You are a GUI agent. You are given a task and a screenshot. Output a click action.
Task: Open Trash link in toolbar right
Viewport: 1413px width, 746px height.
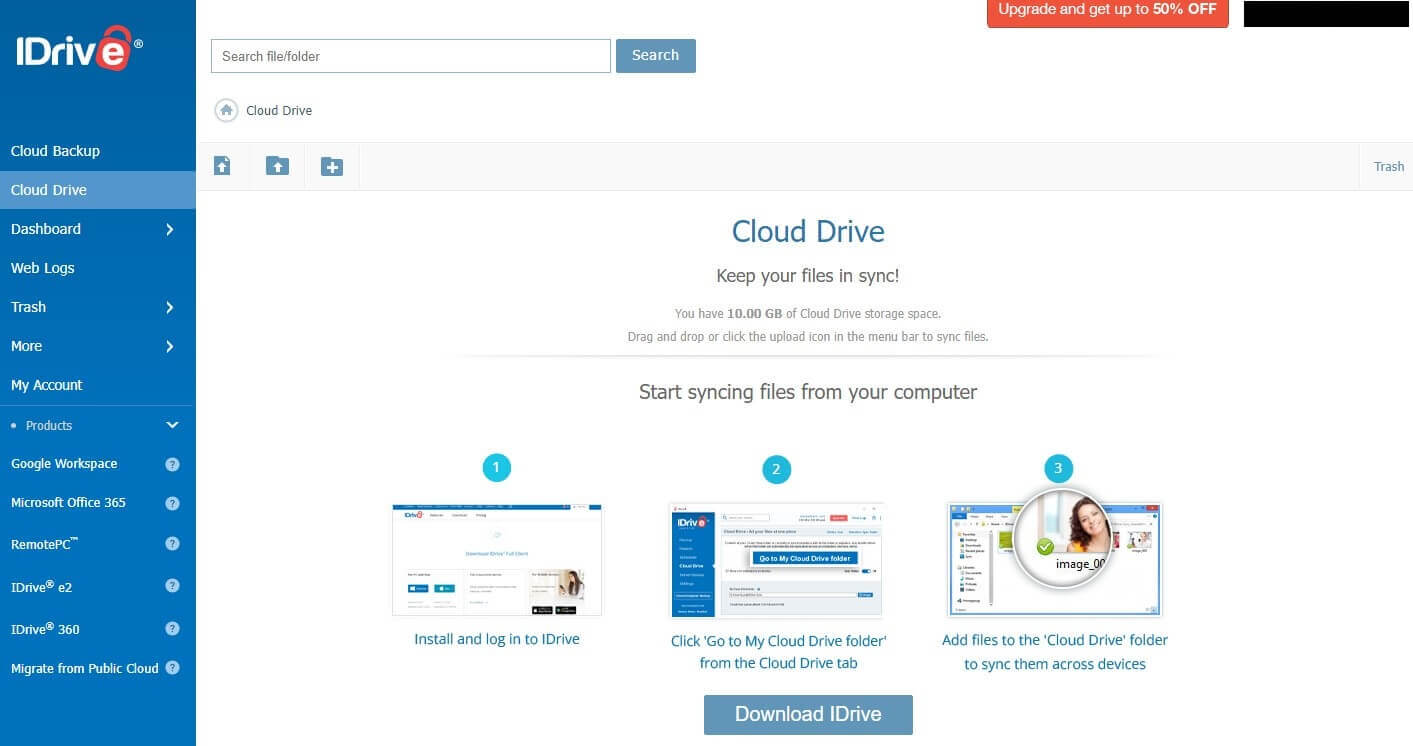click(x=1388, y=167)
